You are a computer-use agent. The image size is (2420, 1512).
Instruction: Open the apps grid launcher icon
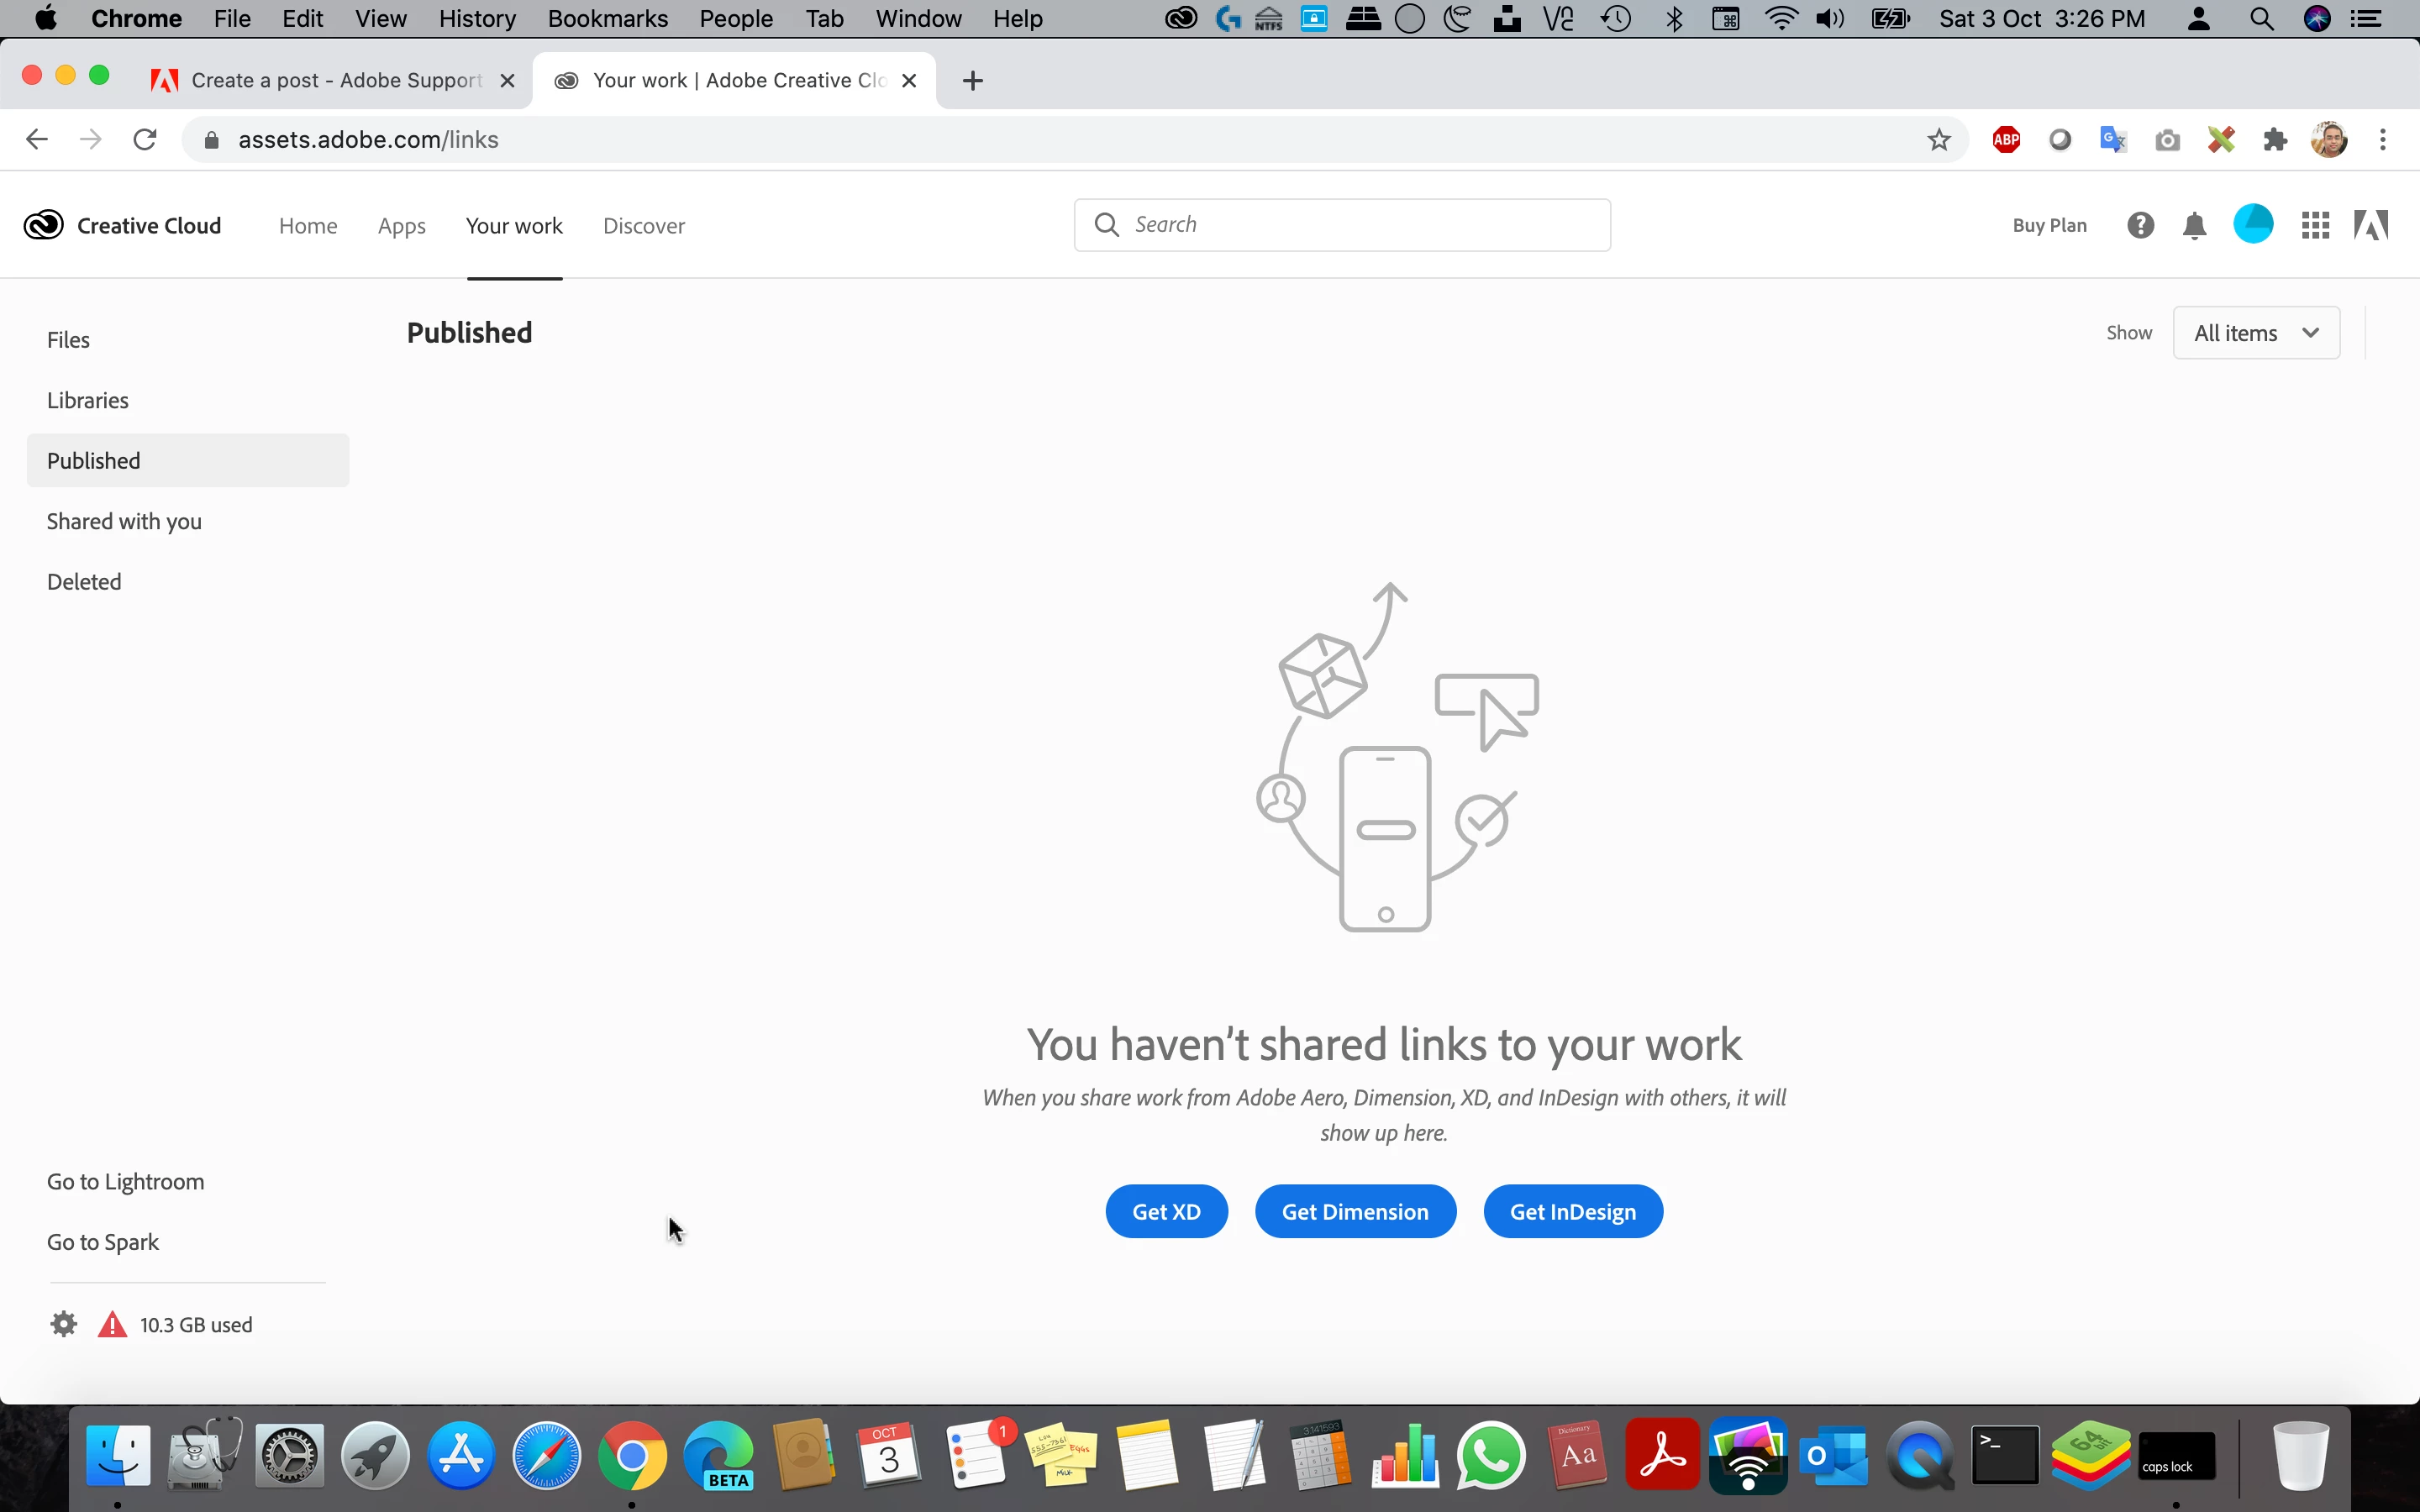pyautogui.click(x=2315, y=225)
